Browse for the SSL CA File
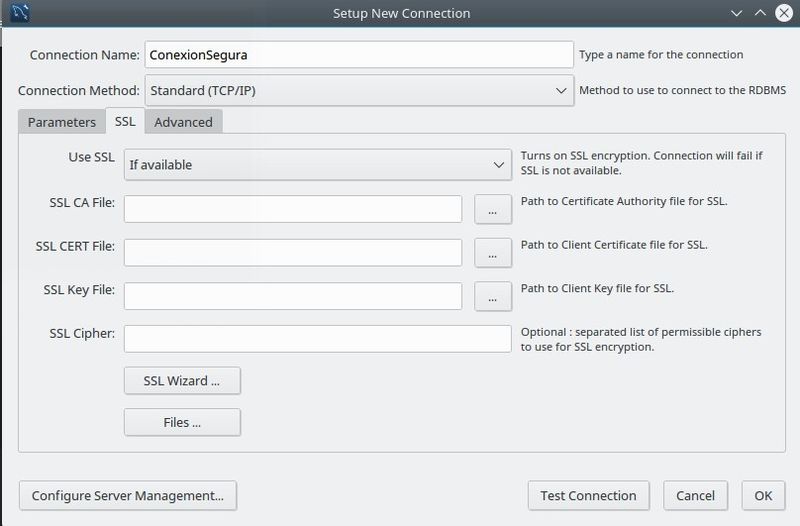The image size is (800, 526). tap(493, 209)
